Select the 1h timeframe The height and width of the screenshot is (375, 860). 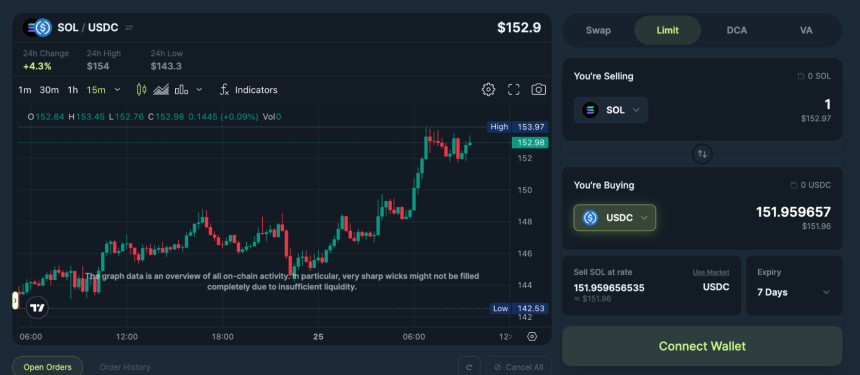[72, 90]
